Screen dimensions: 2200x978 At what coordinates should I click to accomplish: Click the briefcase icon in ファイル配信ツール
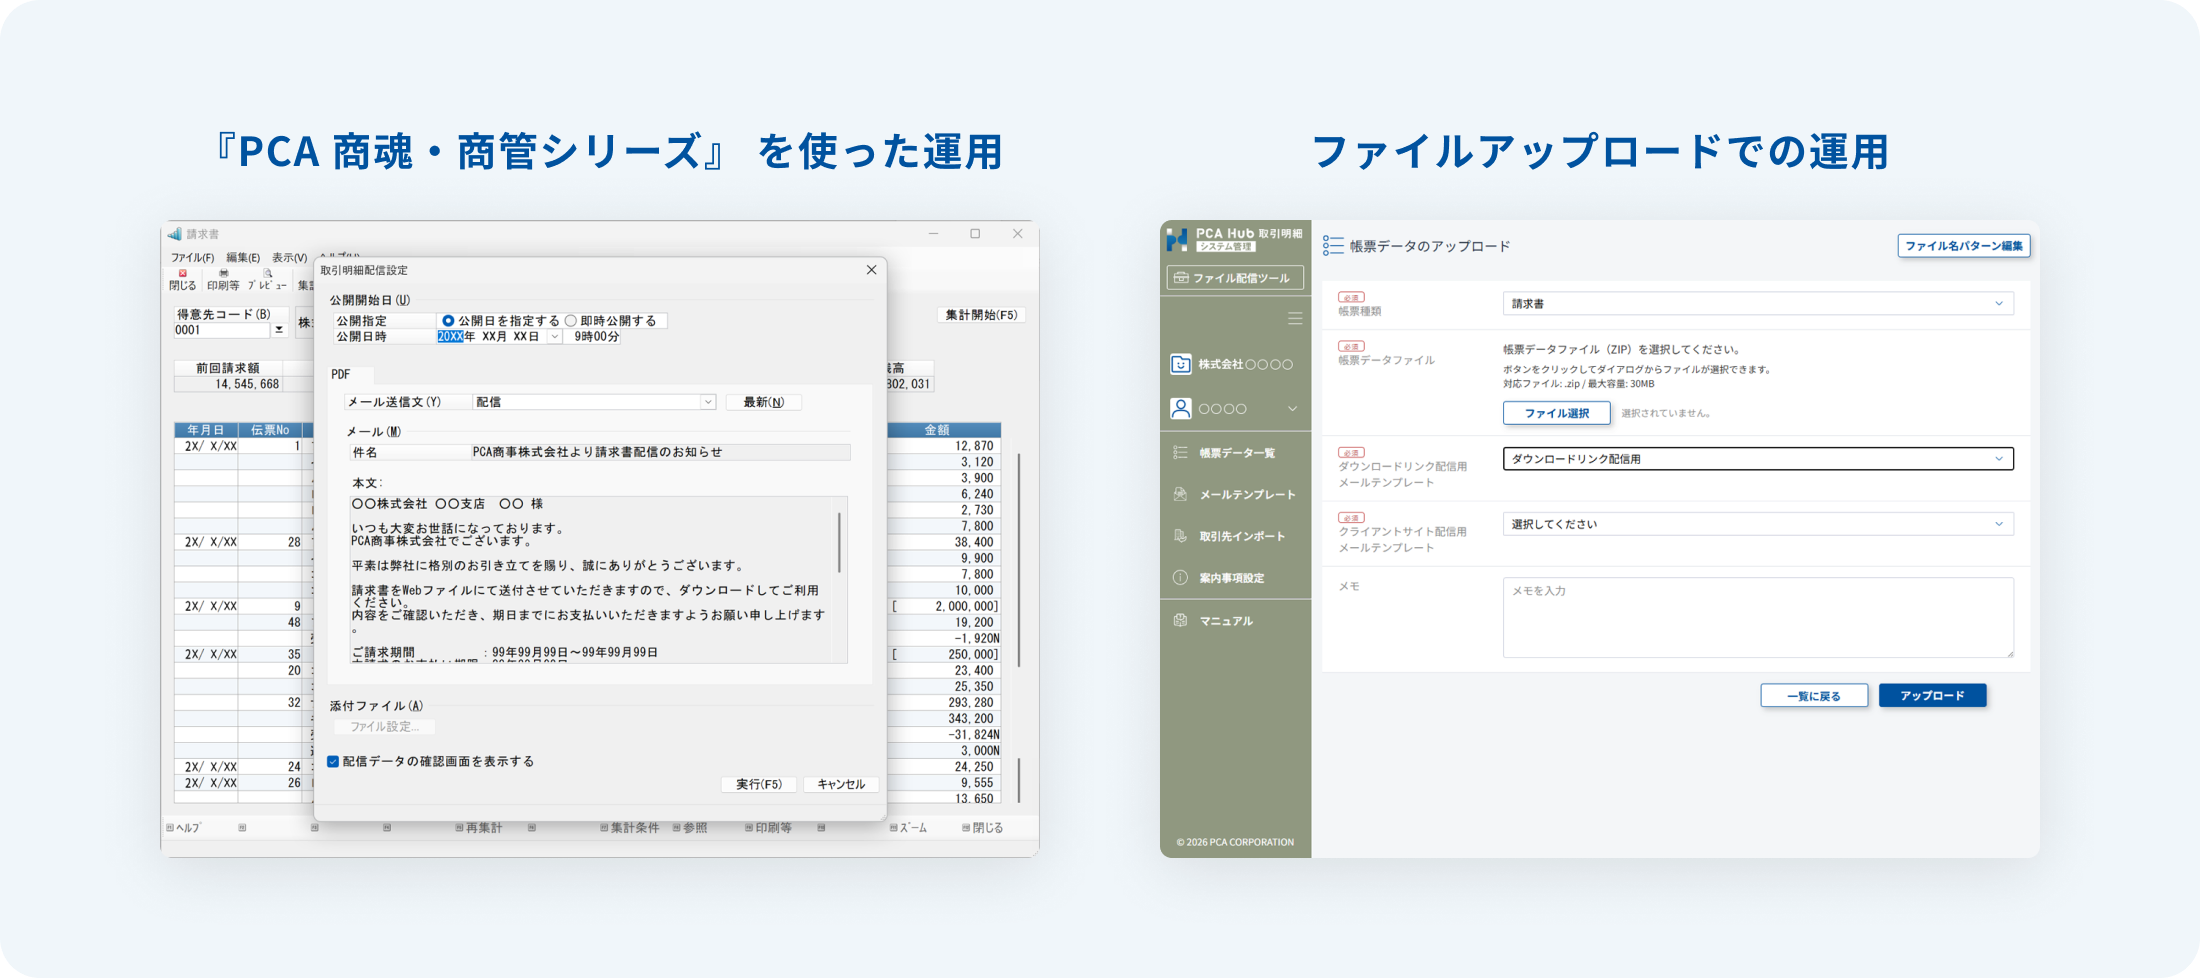coord(1181,278)
